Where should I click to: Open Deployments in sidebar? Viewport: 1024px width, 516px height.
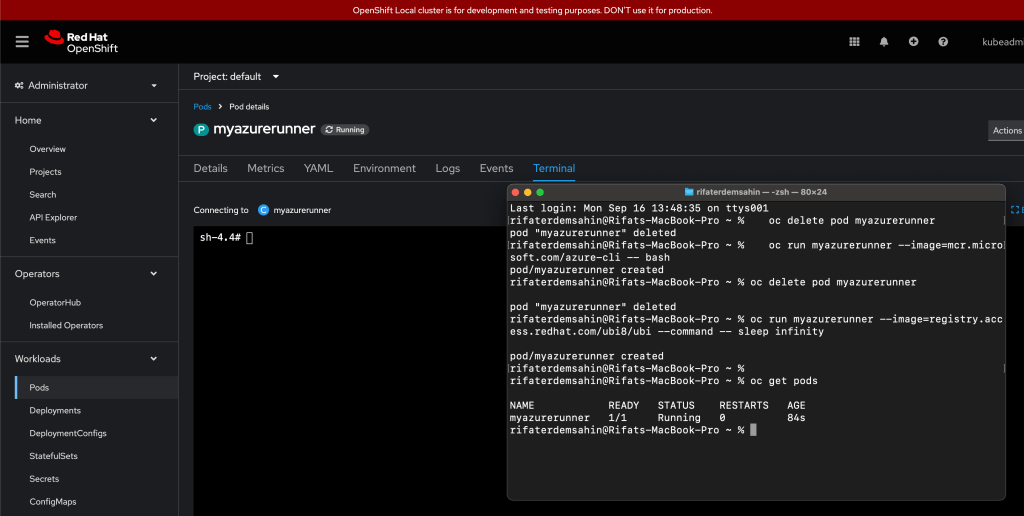click(55, 410)
